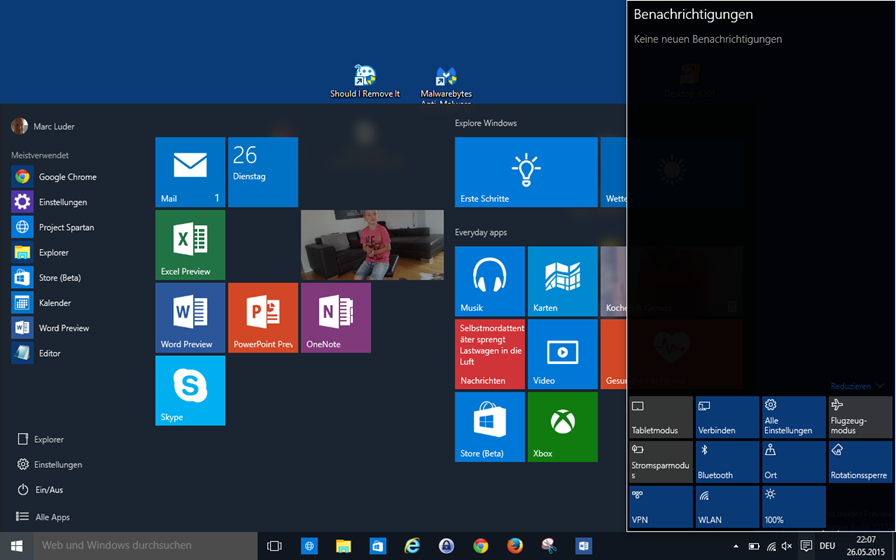Click the Verbinden quick action
The height and width of the screenshot is (560, 896).
pos(727,417)
